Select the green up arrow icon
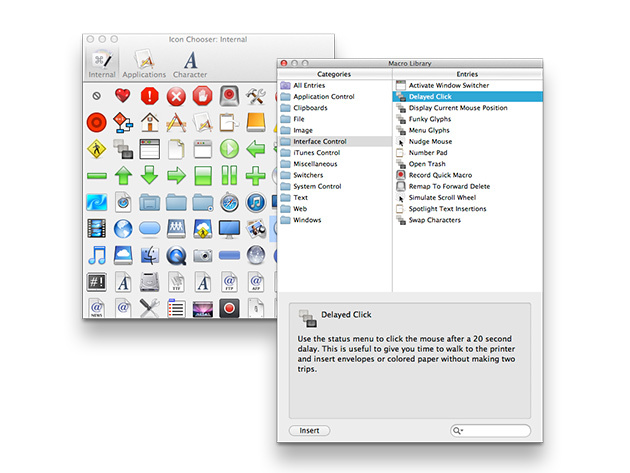The width and height of the screenshot is (630, 473). point(123,176)
